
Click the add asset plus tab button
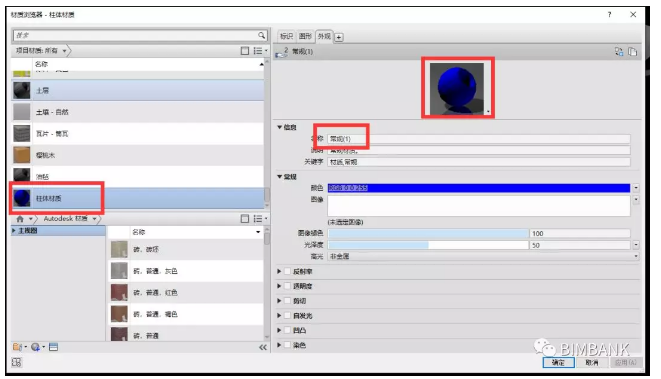point(339,37)
